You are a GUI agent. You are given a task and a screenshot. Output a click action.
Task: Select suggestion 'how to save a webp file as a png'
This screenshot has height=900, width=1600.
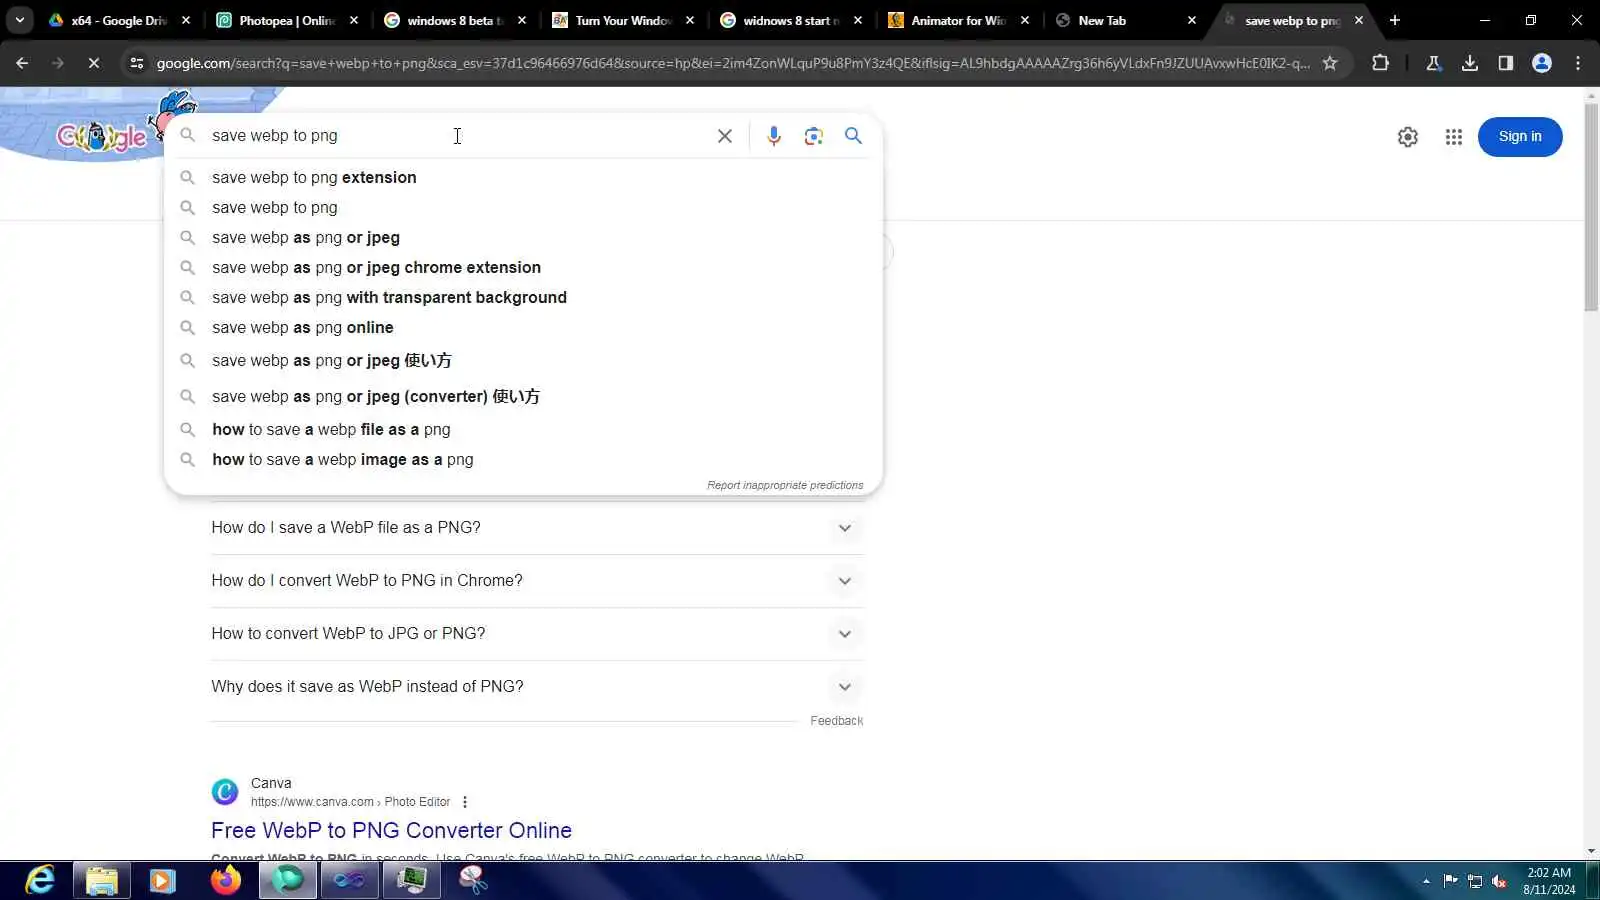click(x=523, y=429)
